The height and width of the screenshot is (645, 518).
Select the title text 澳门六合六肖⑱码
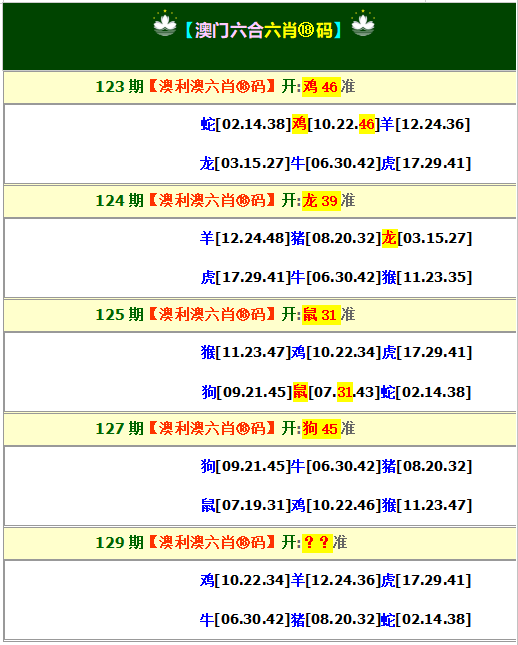(263, 30)
